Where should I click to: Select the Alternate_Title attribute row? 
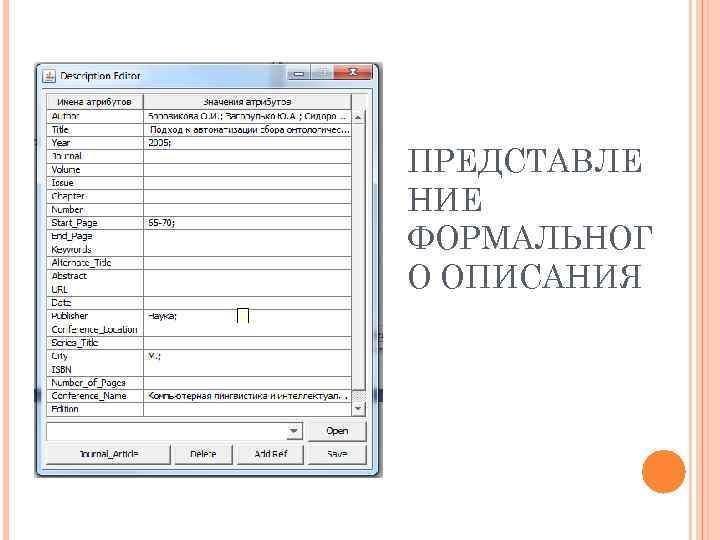[x=199, y=263]
